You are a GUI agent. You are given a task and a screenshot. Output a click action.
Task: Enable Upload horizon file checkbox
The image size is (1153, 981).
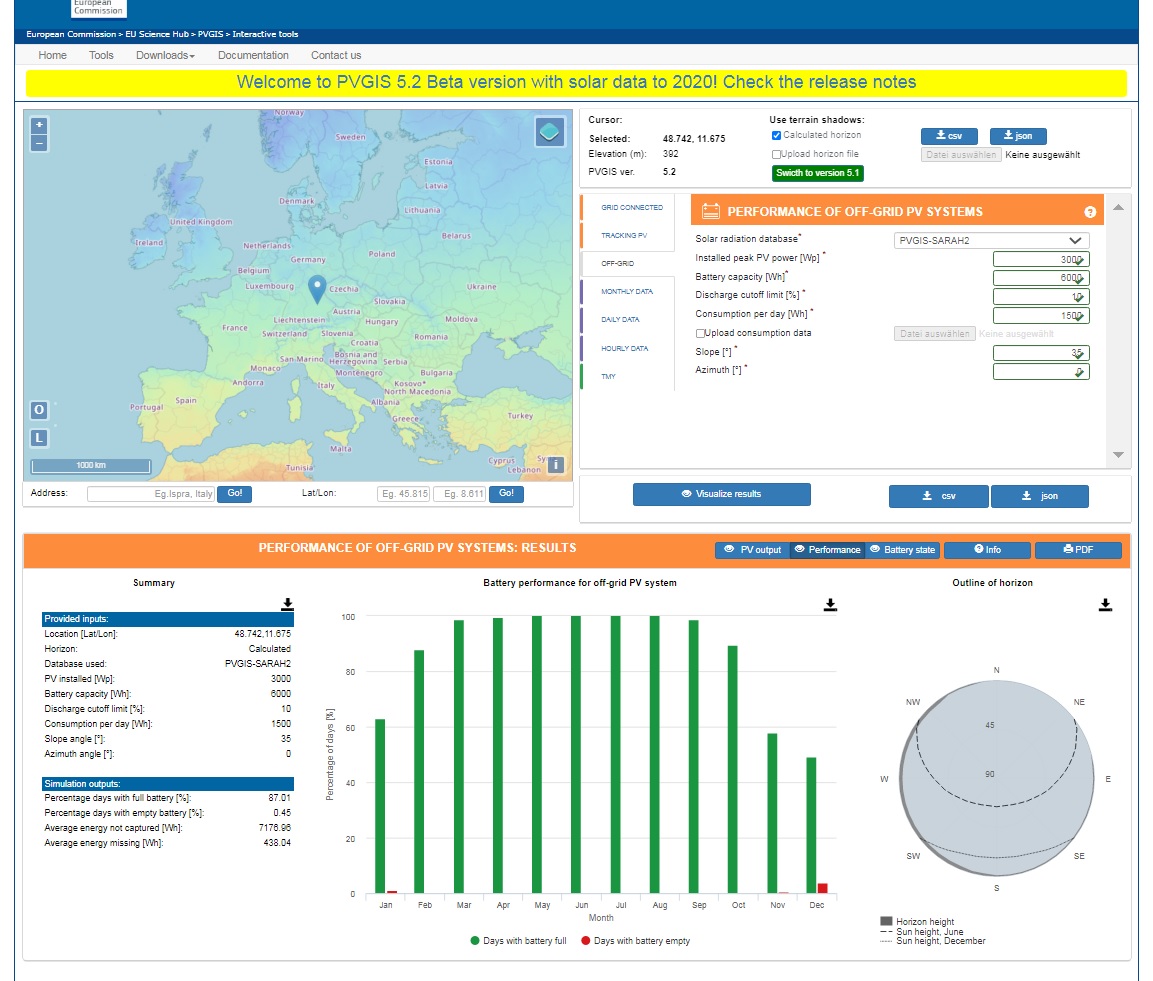click(x=776, y=154)
